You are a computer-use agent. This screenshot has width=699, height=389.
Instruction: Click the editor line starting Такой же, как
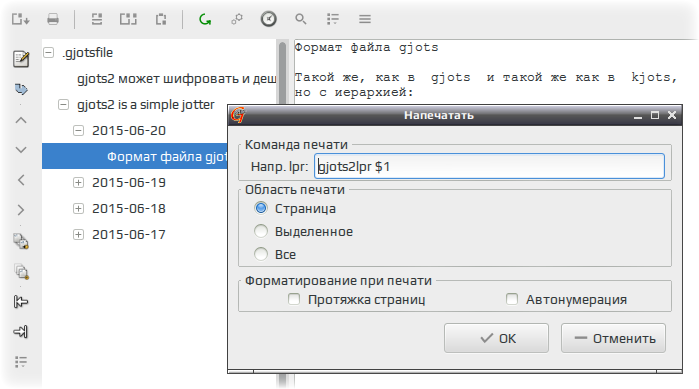pyautogui.click(x=486, y=78)
